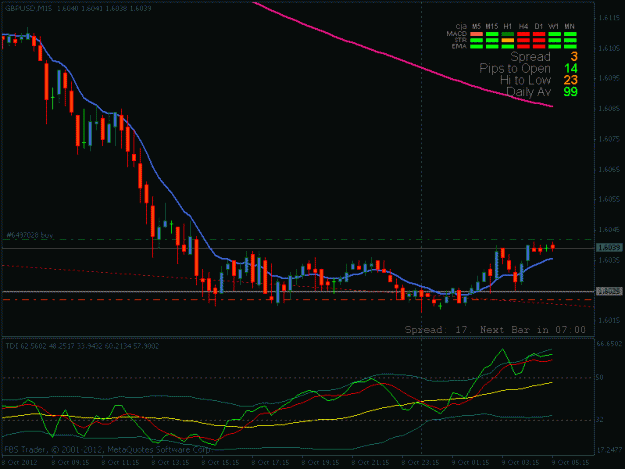
Task: Select the STR H4 red signal box
Action: (523, 40)
